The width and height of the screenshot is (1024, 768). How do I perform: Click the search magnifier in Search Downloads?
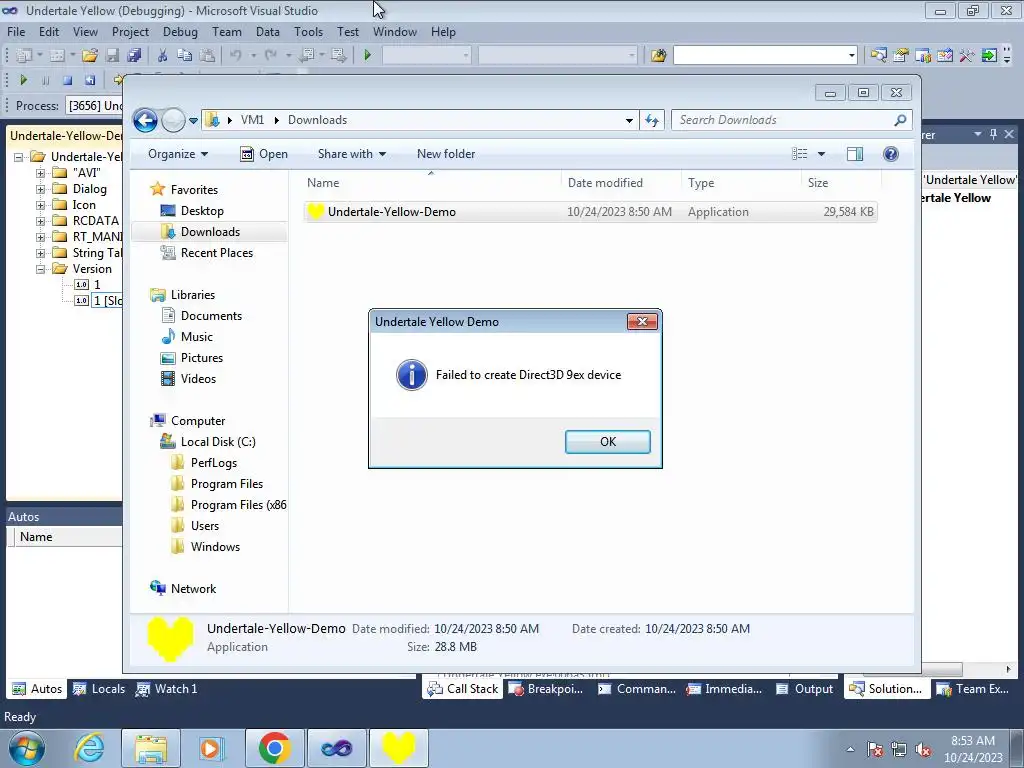(x=900, y=120)
